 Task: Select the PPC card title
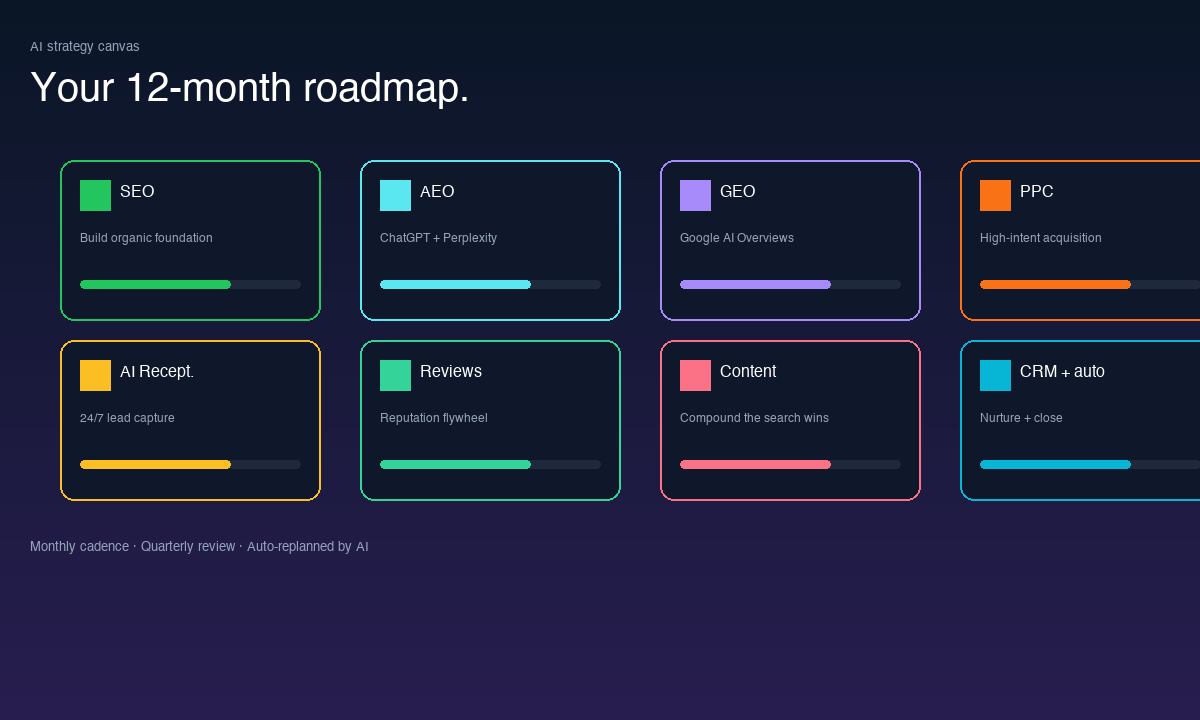tap(1037, 191)
